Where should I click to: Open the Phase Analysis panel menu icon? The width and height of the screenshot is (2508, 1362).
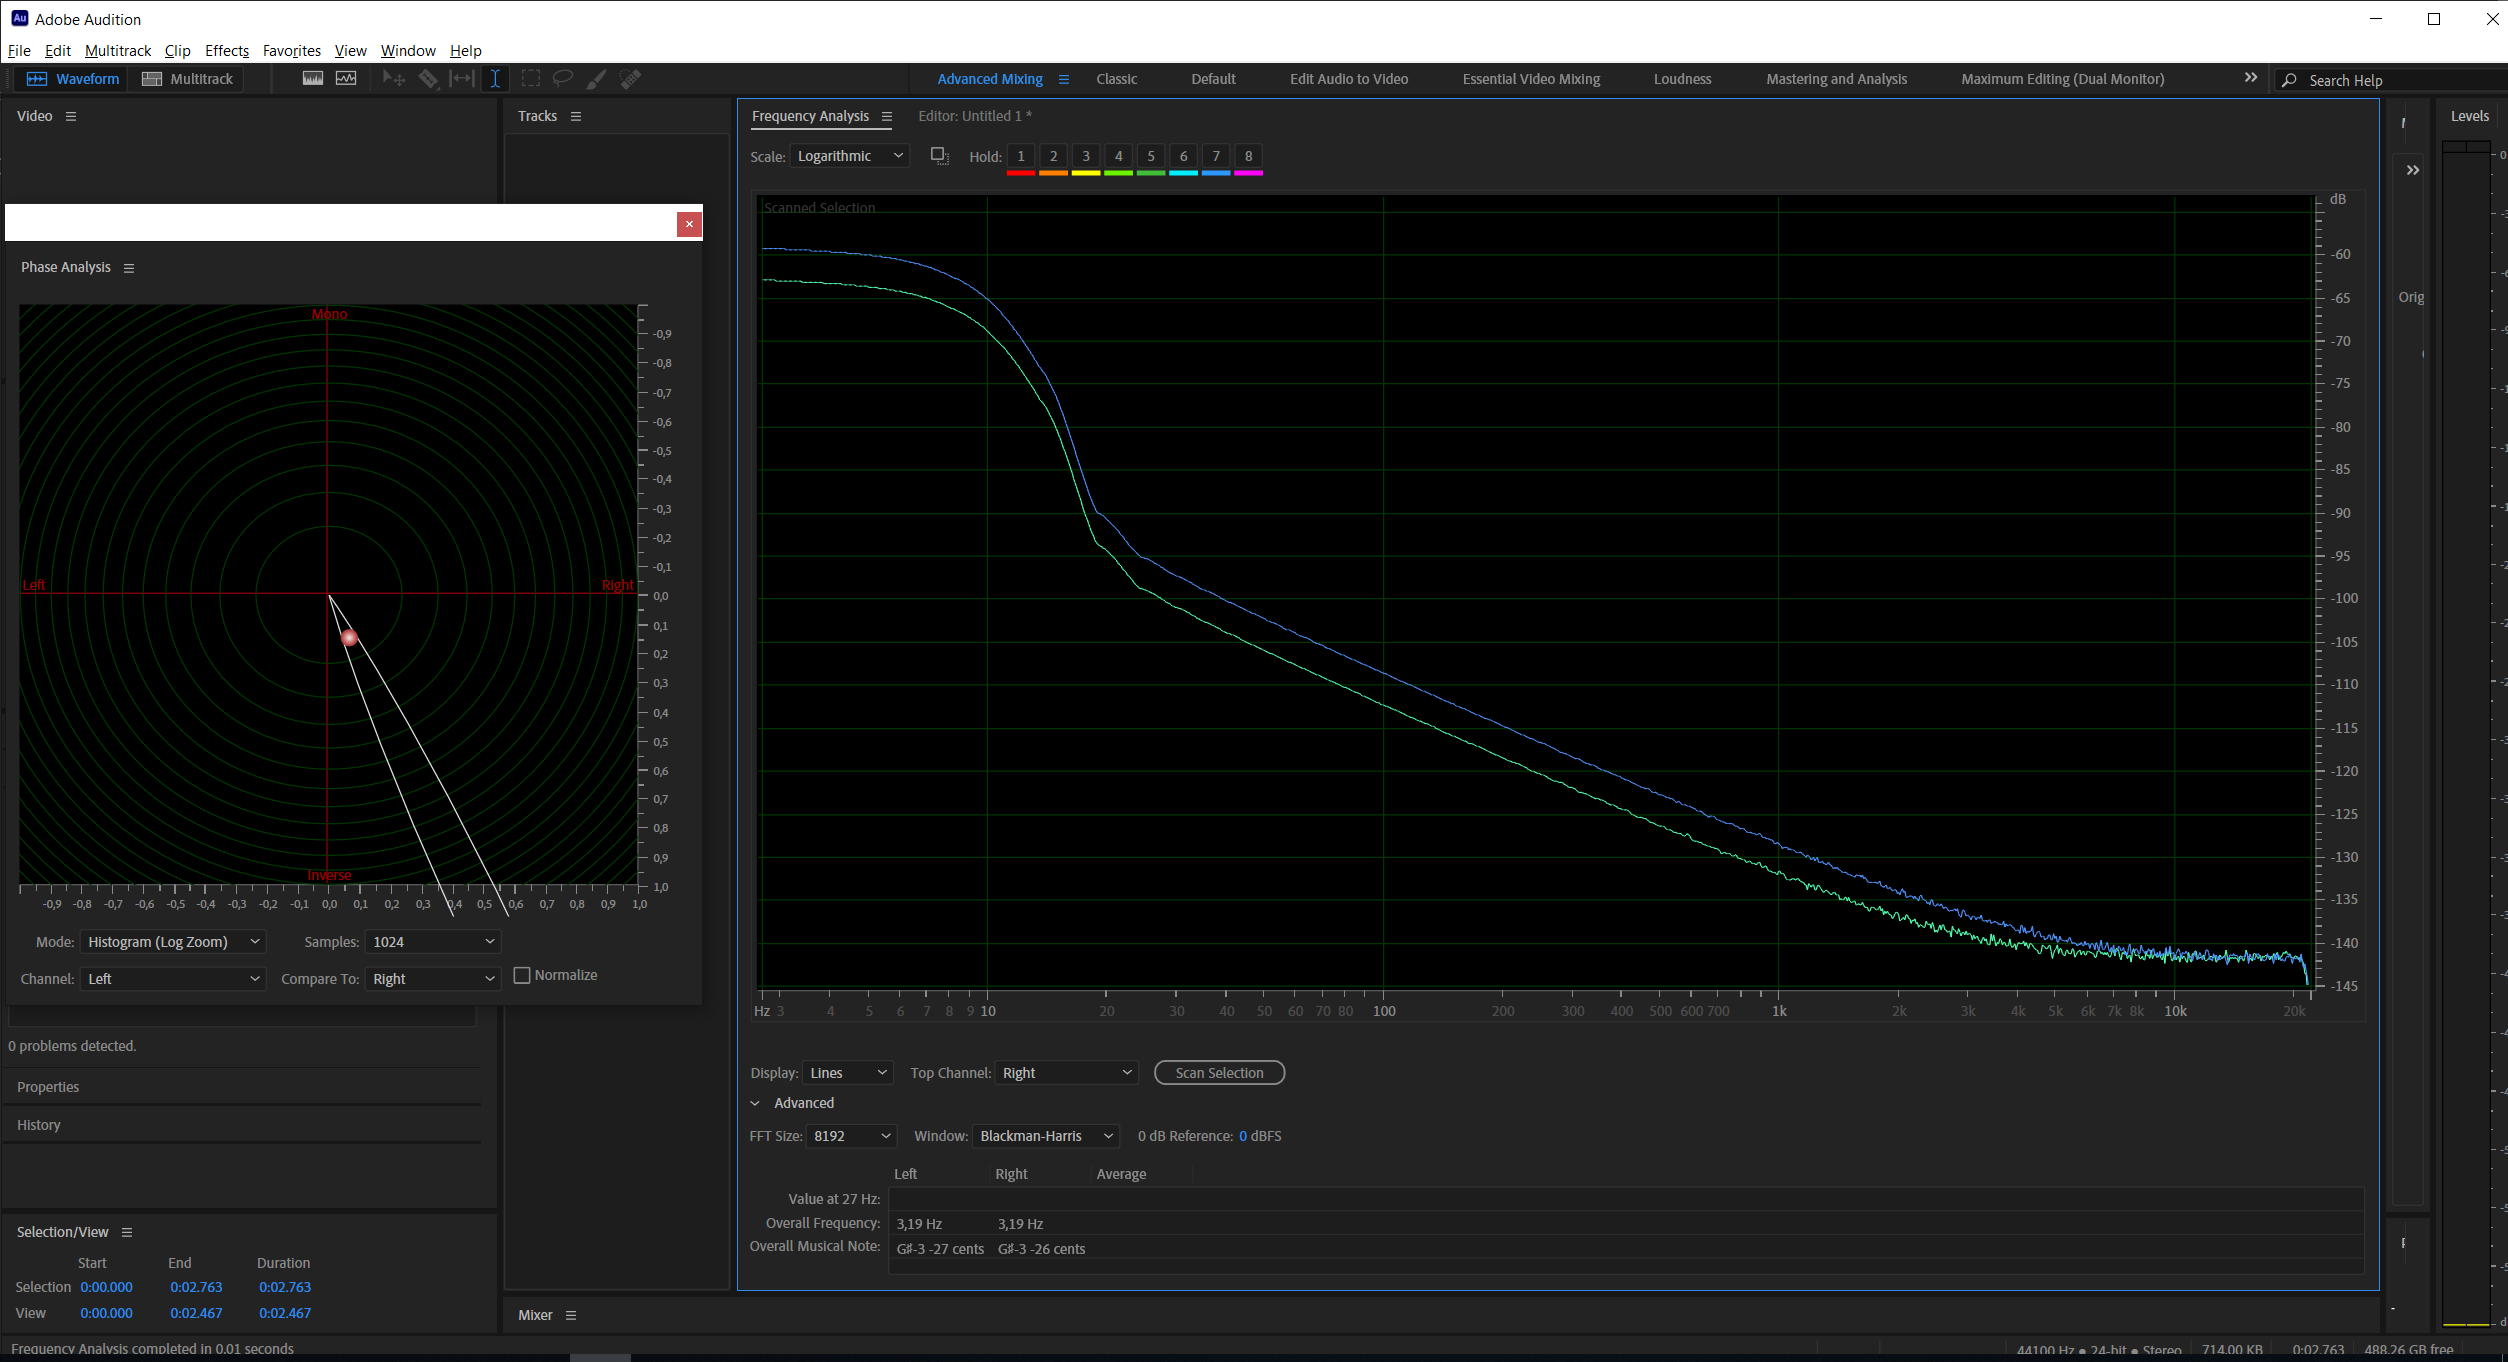[x=129, y=268]
